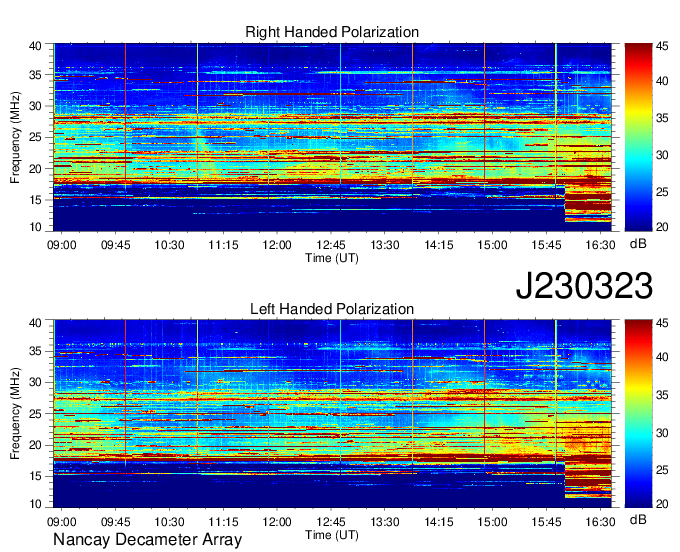Click the Right Handed spectrogram image
Viewport: 680px width, 552px height.
(332, 137)
